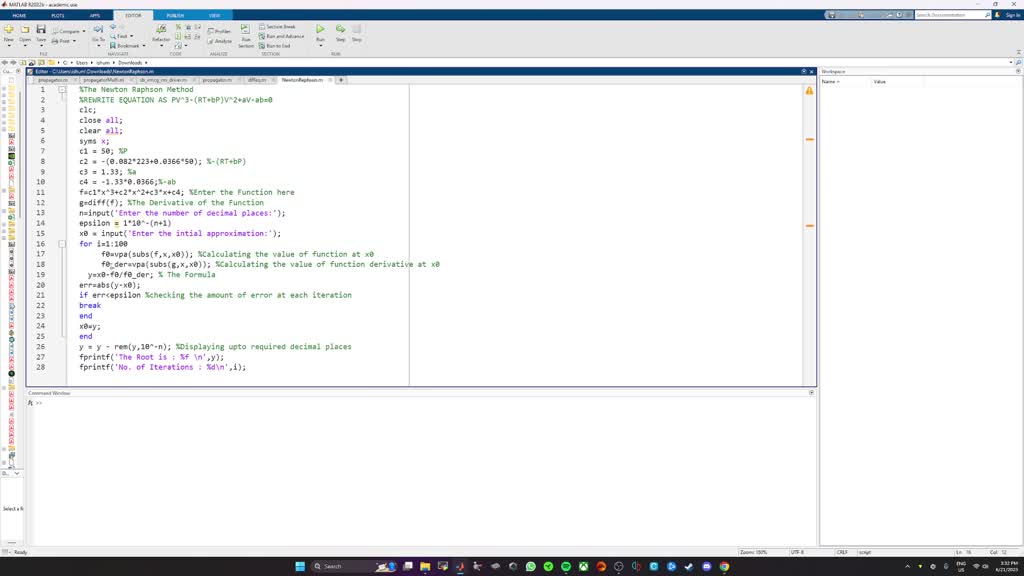This screenshot has height=576, width=1024.
Task: Click the orange warning indicator in editor
Action: (x=809, y=91)
